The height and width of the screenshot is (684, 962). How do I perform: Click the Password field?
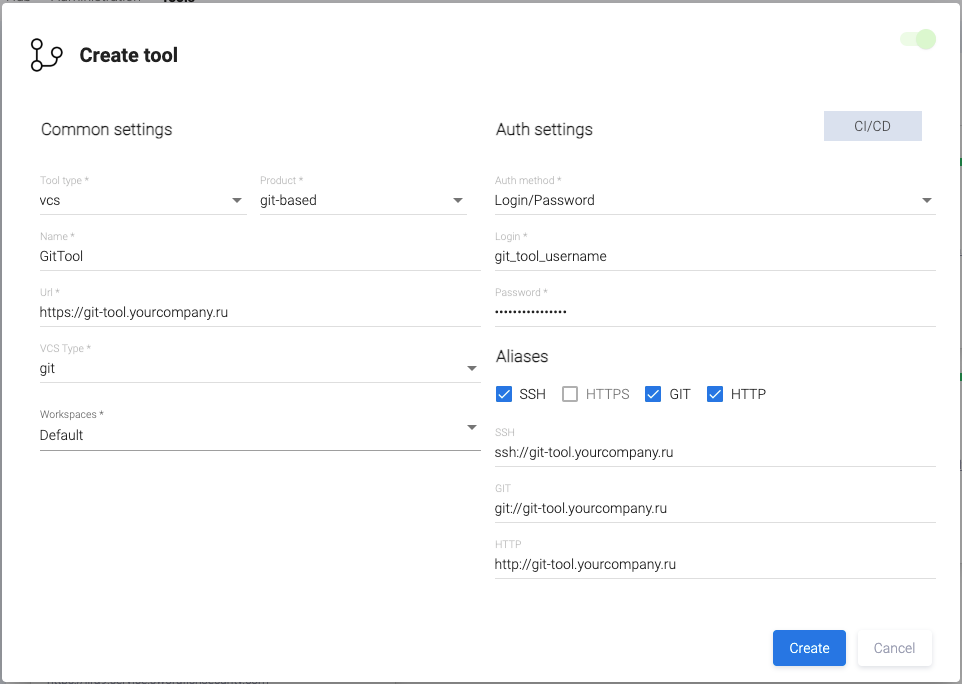(x=714, y=312)
